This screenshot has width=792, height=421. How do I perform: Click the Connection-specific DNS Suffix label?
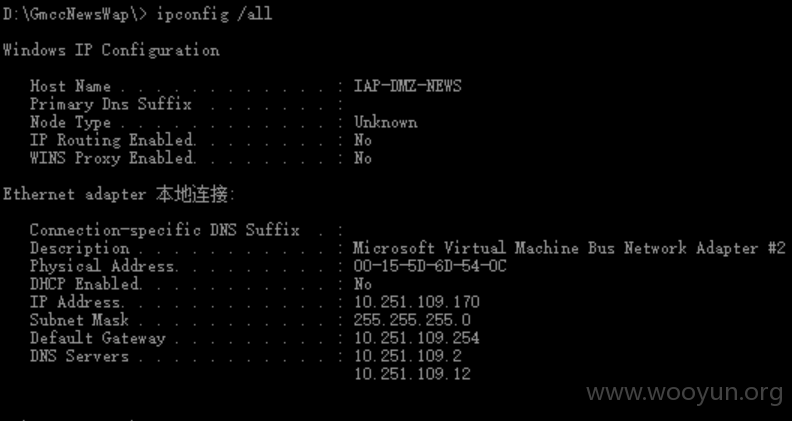pos(165,230)
